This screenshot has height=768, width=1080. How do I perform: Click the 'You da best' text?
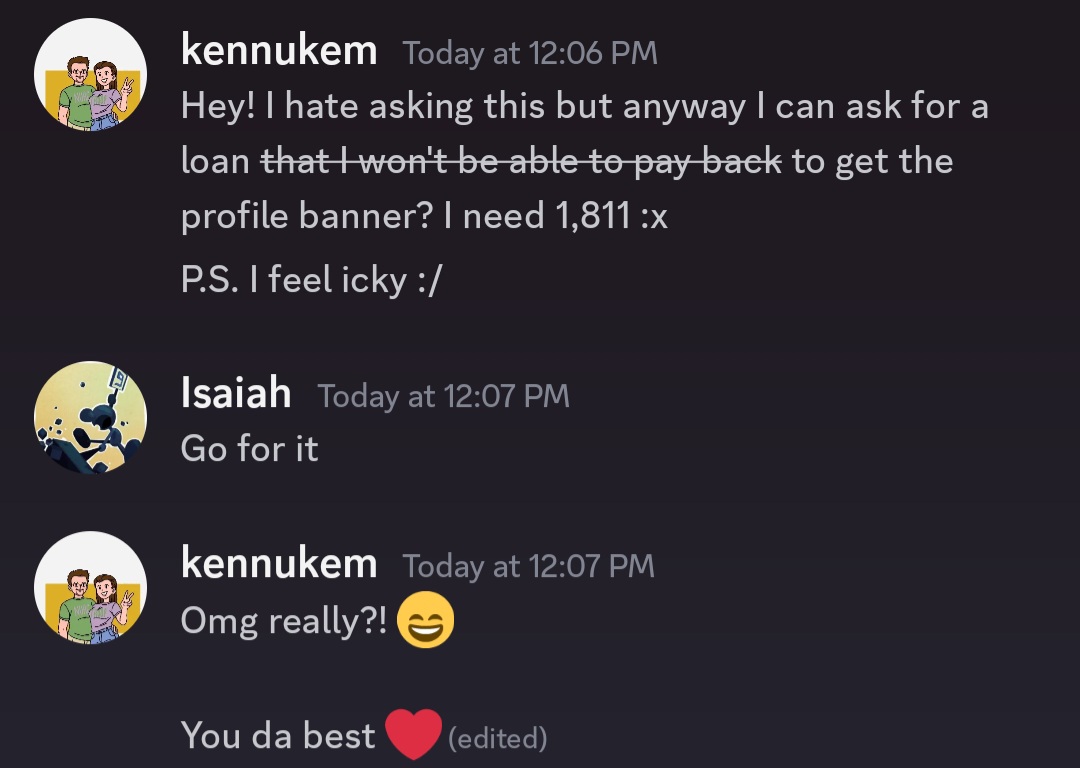[x=278, y=735]
